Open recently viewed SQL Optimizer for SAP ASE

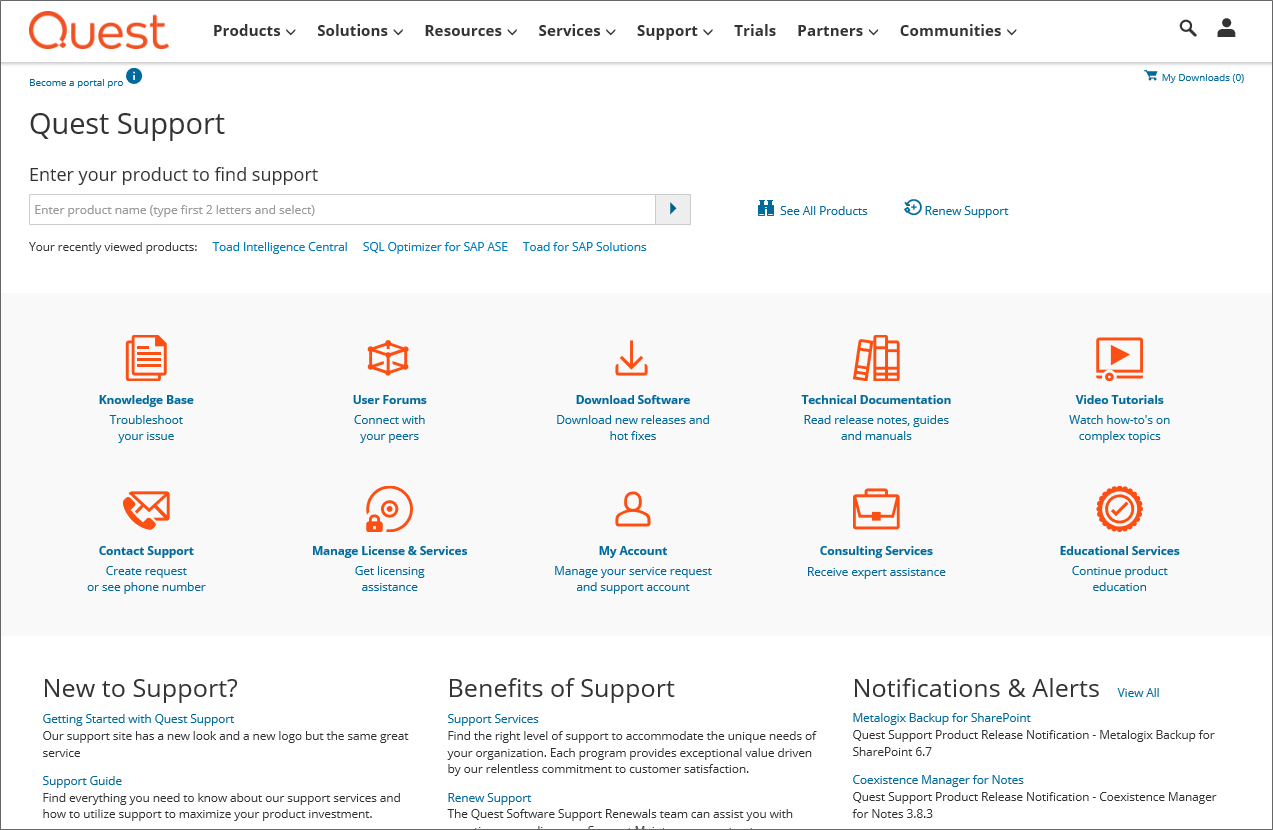pos(435,247)
